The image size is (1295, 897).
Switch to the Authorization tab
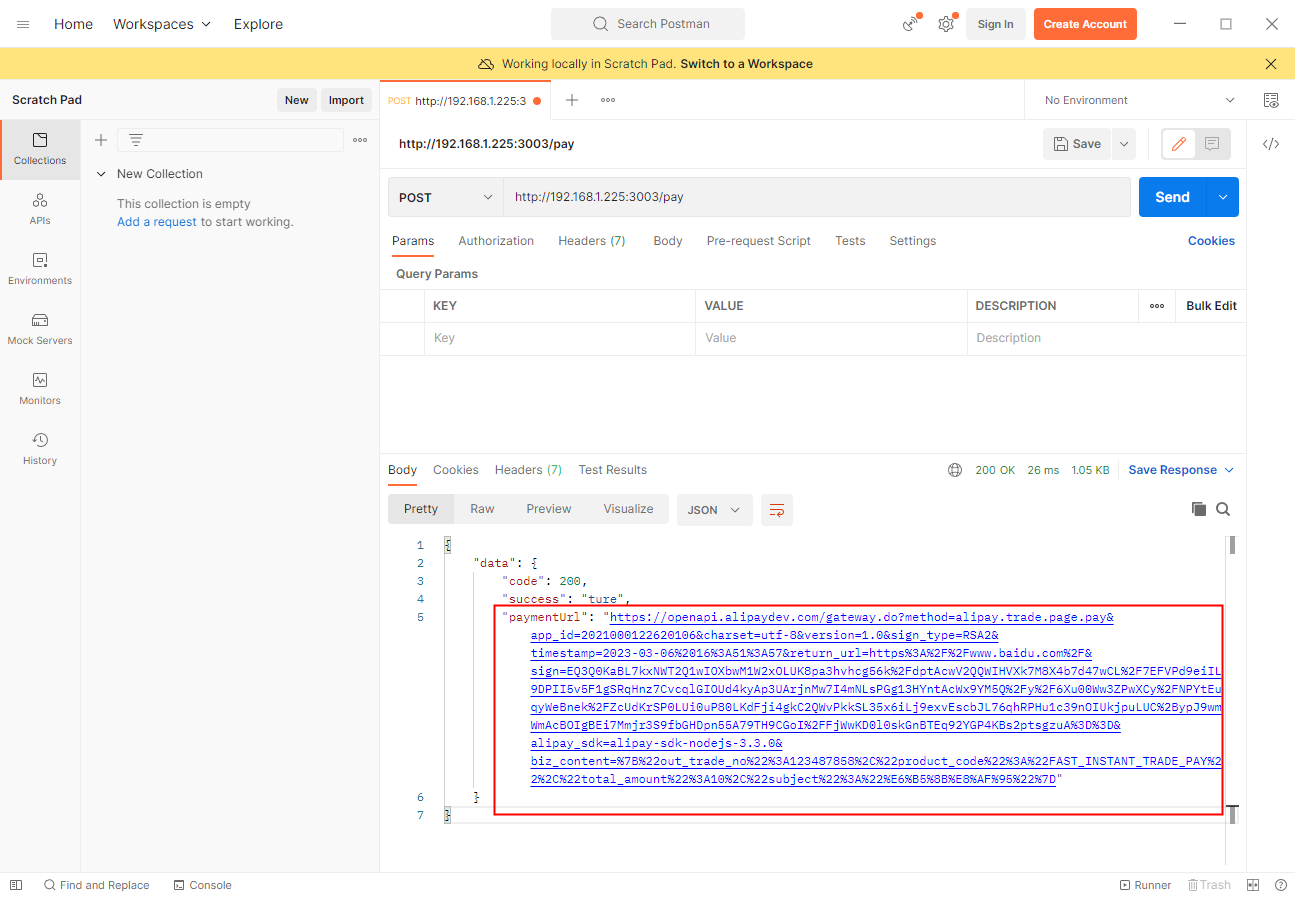496,241
